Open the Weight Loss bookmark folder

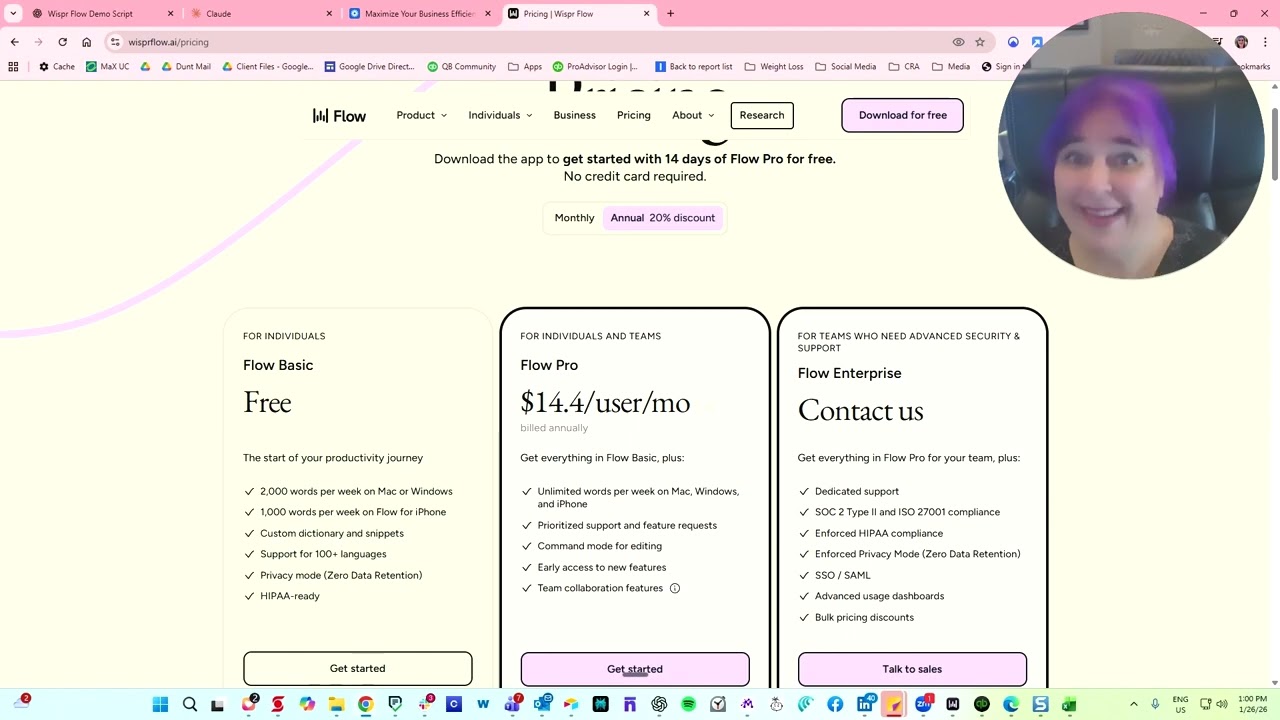point(773,67)
